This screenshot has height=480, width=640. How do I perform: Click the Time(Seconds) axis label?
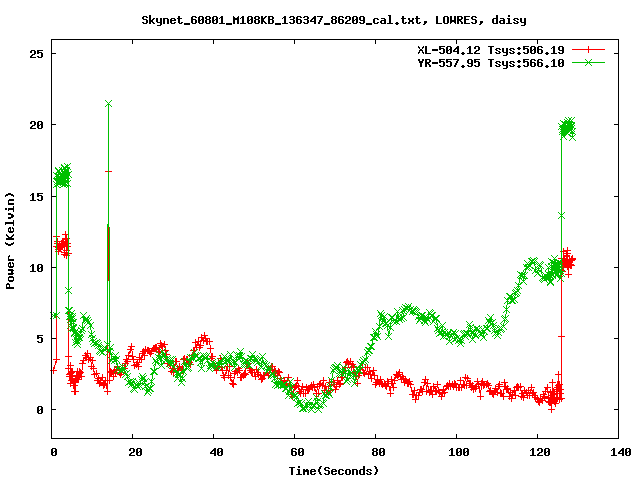333,471
